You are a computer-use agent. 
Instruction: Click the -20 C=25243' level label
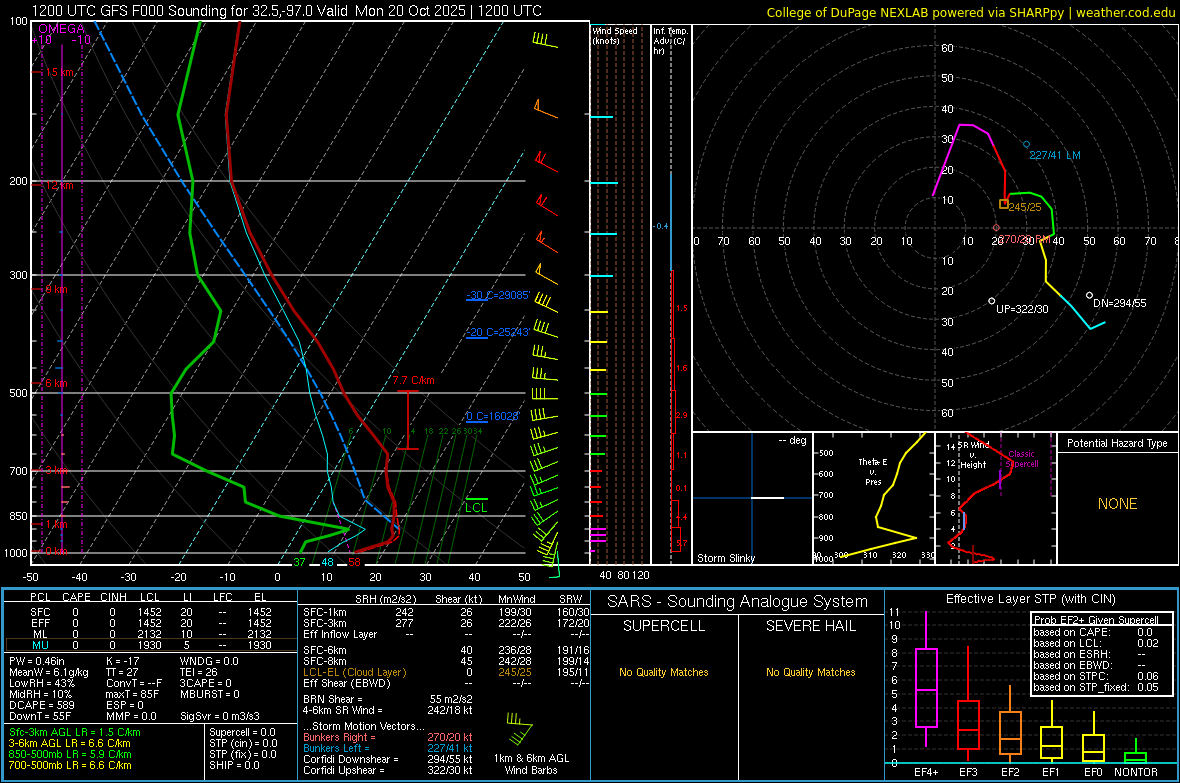[498, 332]
